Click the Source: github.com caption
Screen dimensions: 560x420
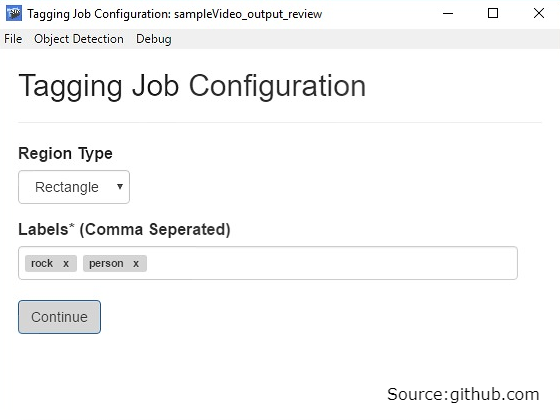coord(463,394)
